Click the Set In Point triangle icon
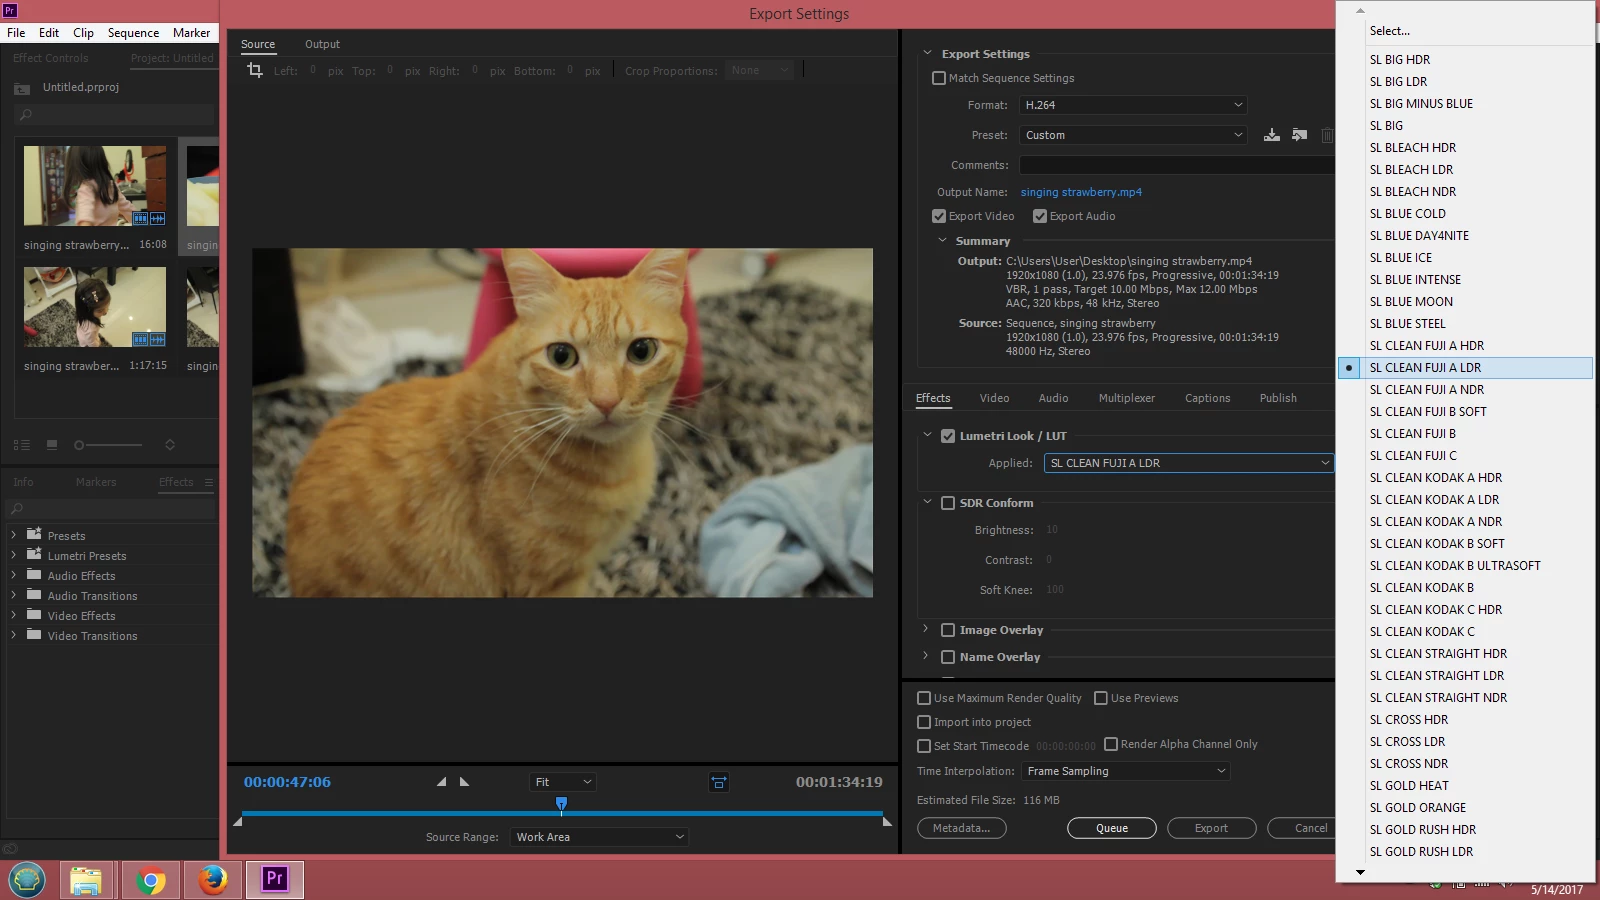Viewport: 1600px width, 900px height. pyautogui.click(x=441, y=782)
